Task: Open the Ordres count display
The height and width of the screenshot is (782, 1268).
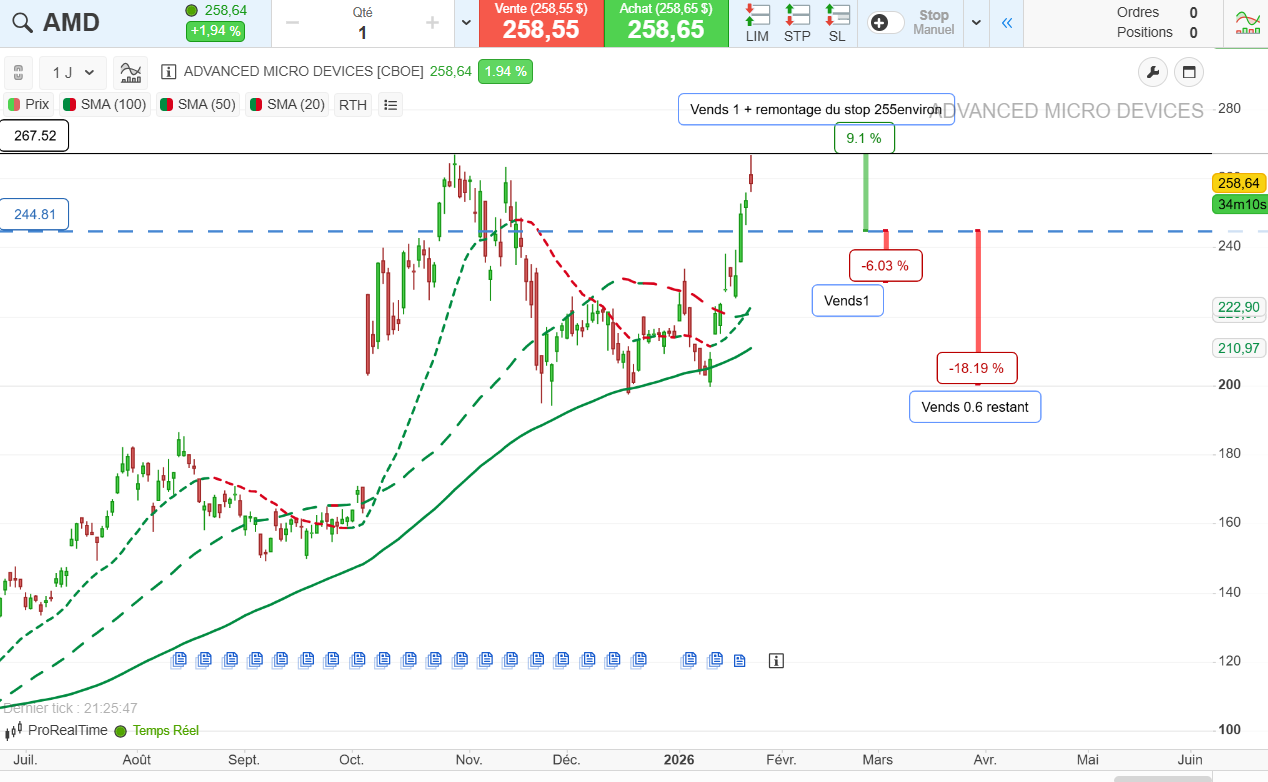Action: [x=1157, y=12]
